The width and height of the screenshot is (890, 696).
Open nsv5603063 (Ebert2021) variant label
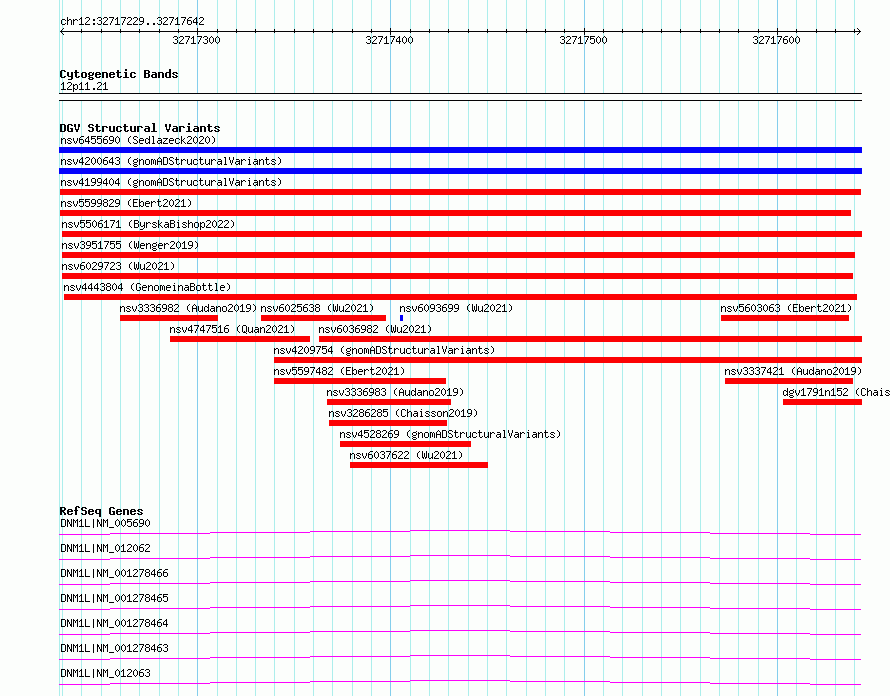point(786,308)
